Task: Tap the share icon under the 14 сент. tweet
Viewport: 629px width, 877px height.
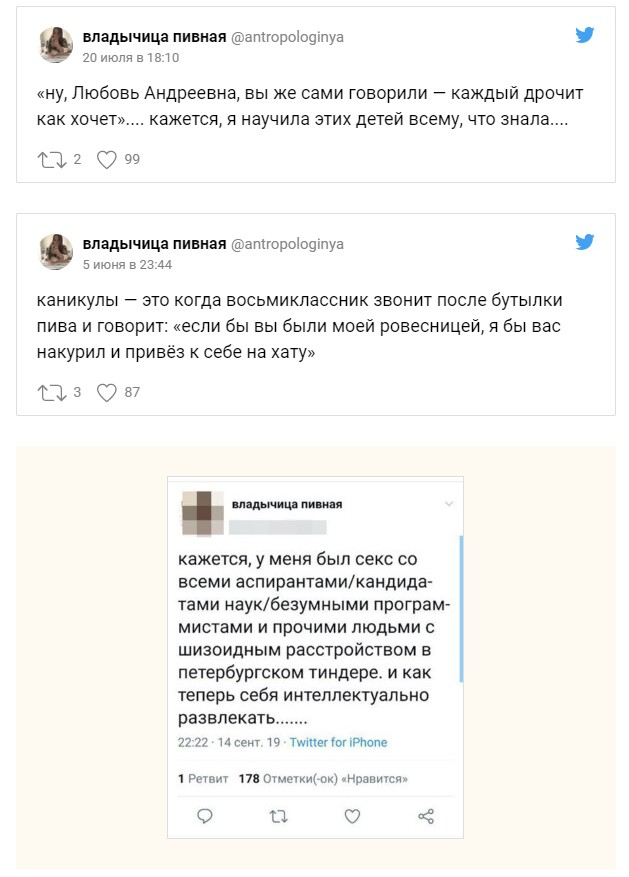Action: [426, 816]
